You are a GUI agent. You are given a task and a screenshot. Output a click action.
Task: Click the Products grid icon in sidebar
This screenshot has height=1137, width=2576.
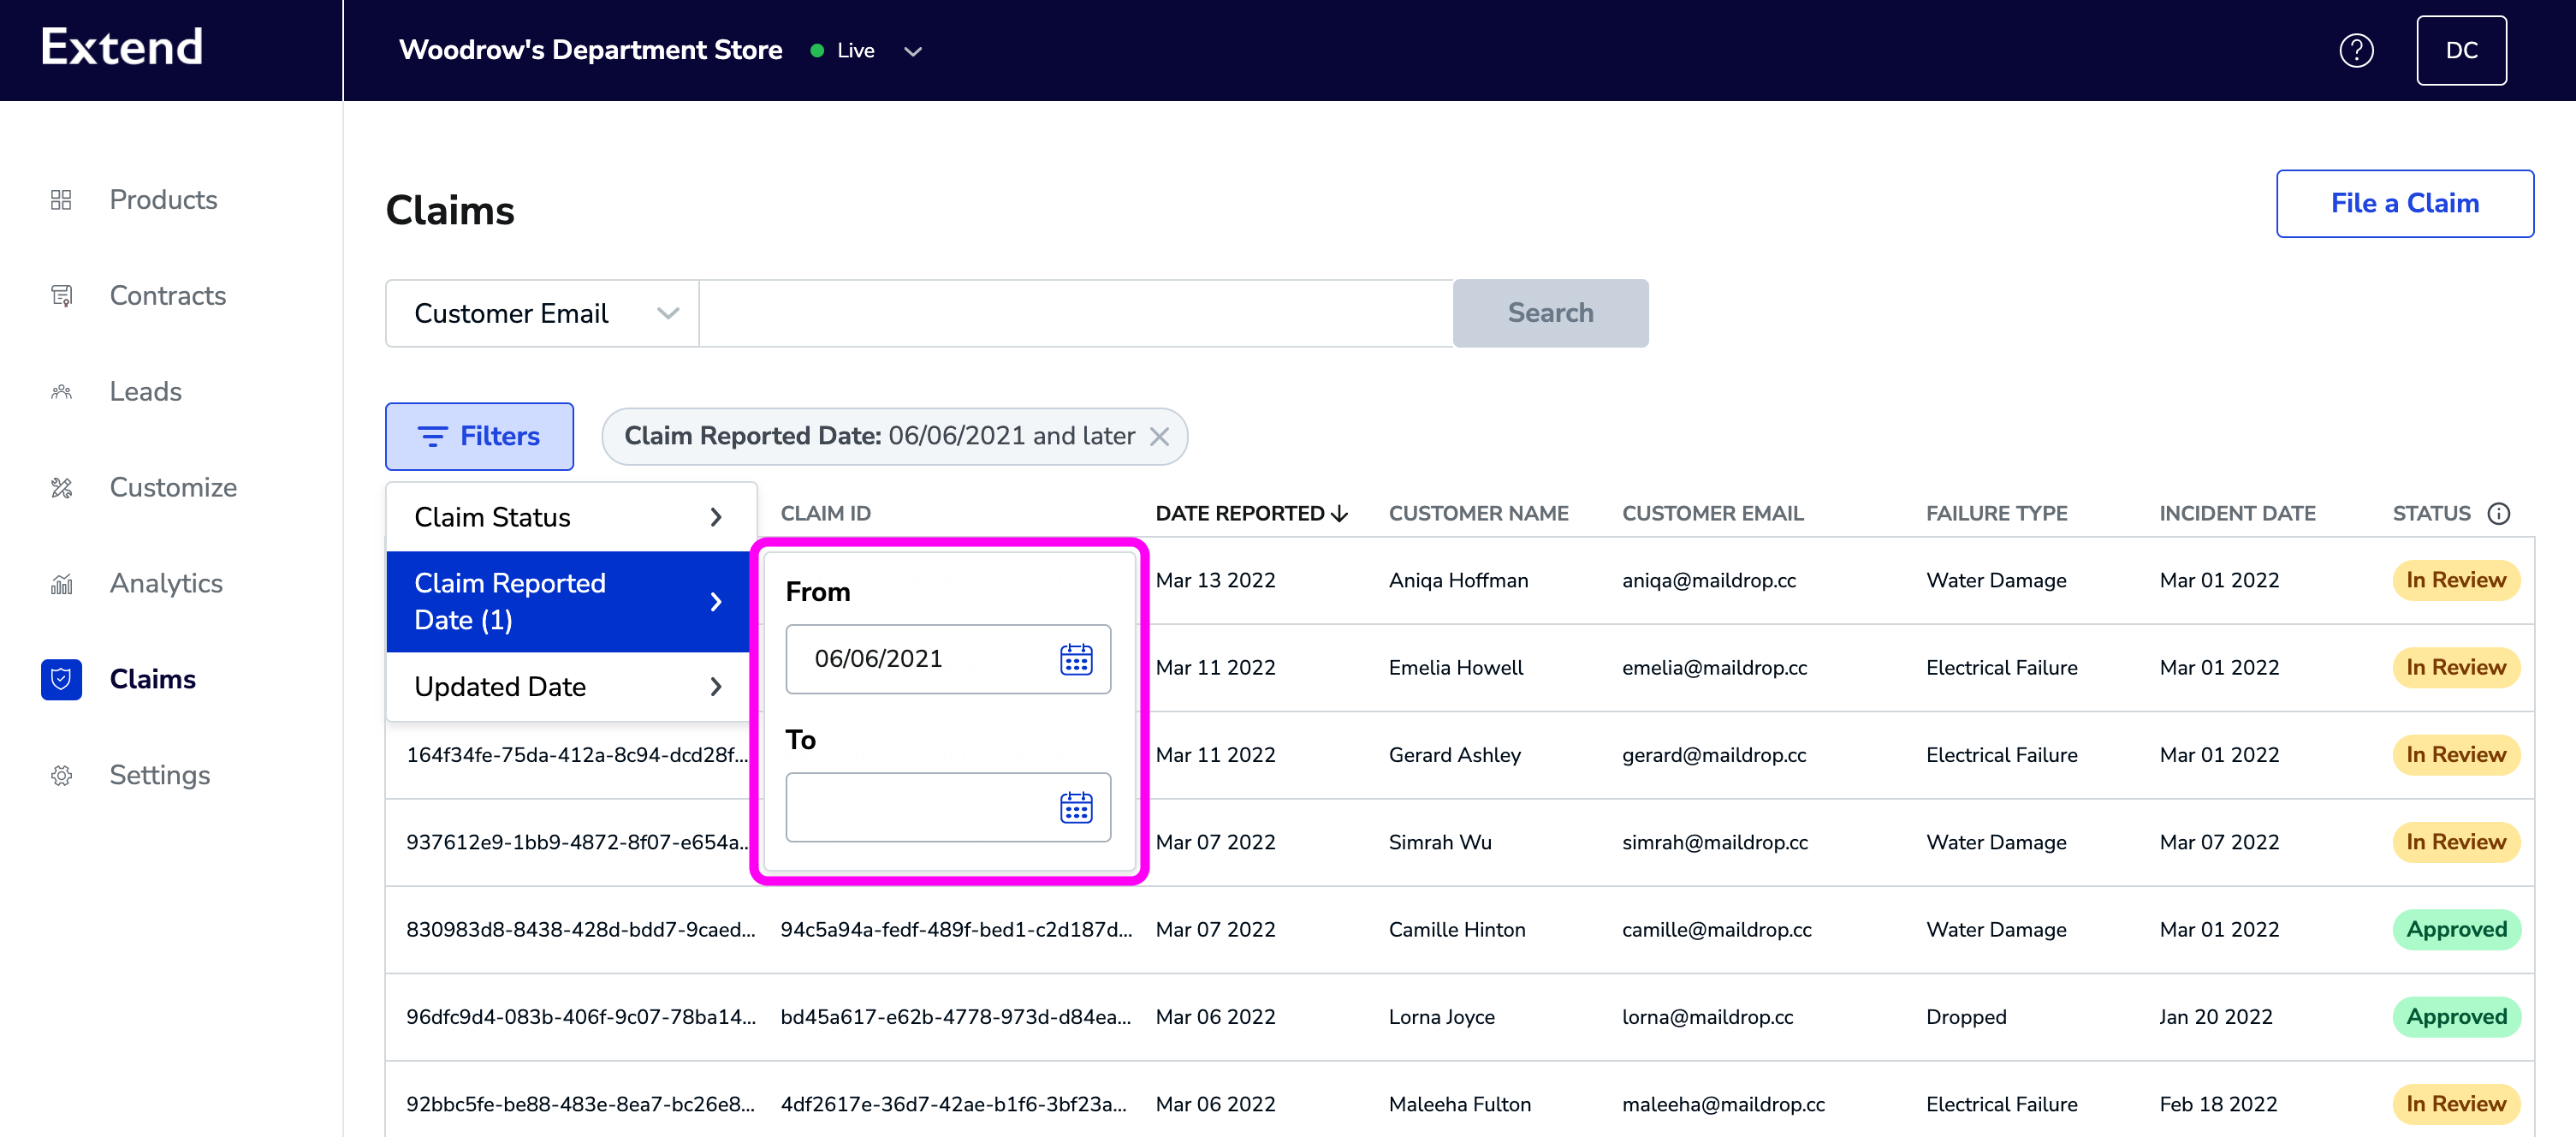point(61,200)
